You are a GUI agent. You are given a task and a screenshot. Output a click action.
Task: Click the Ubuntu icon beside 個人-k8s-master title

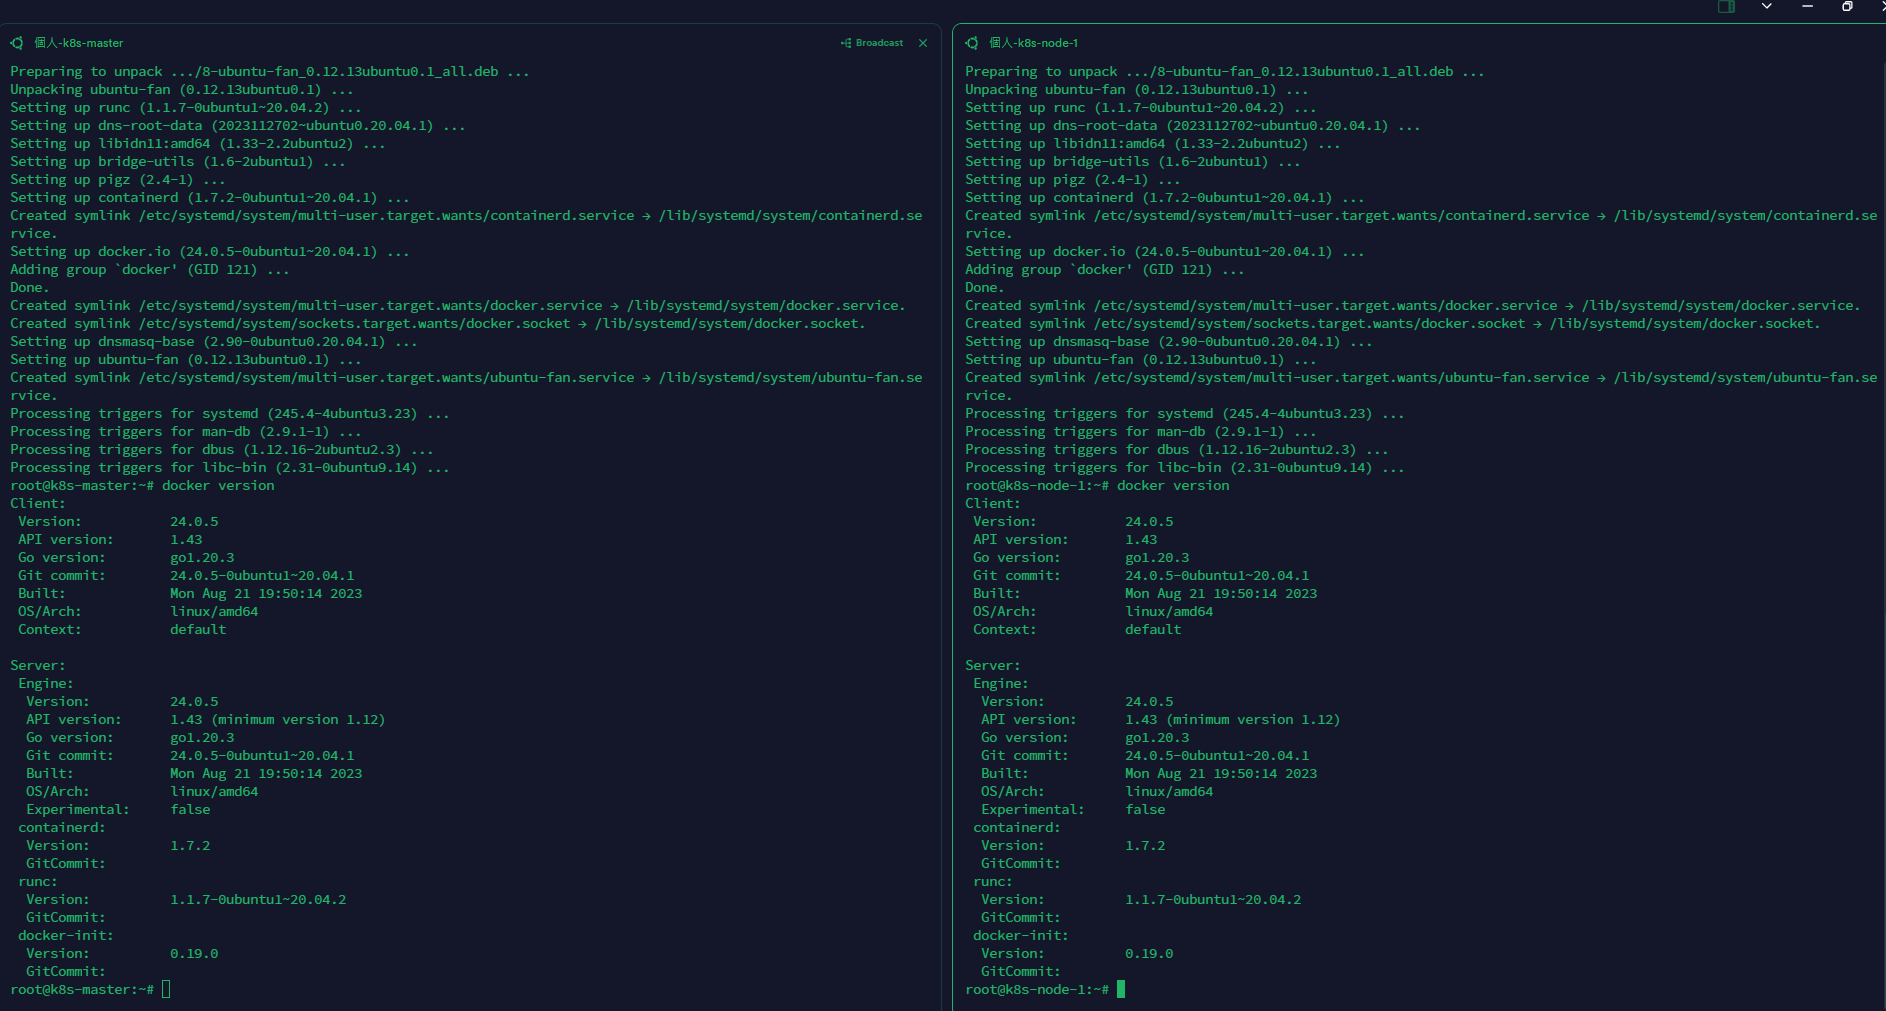(x=16, y=43)
